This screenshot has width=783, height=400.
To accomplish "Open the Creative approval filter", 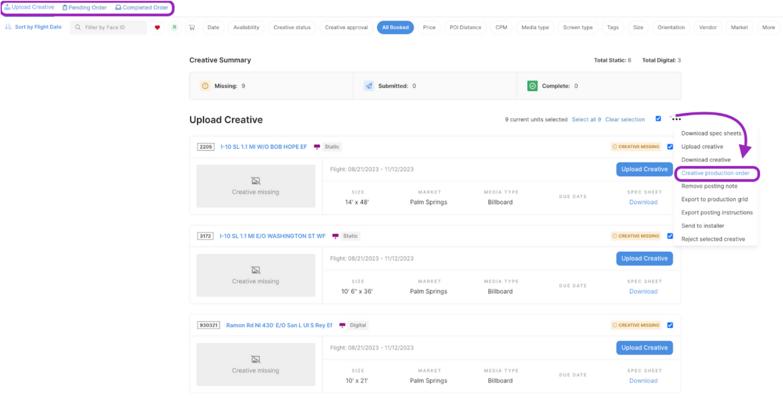I will click(x=346, y=27).
